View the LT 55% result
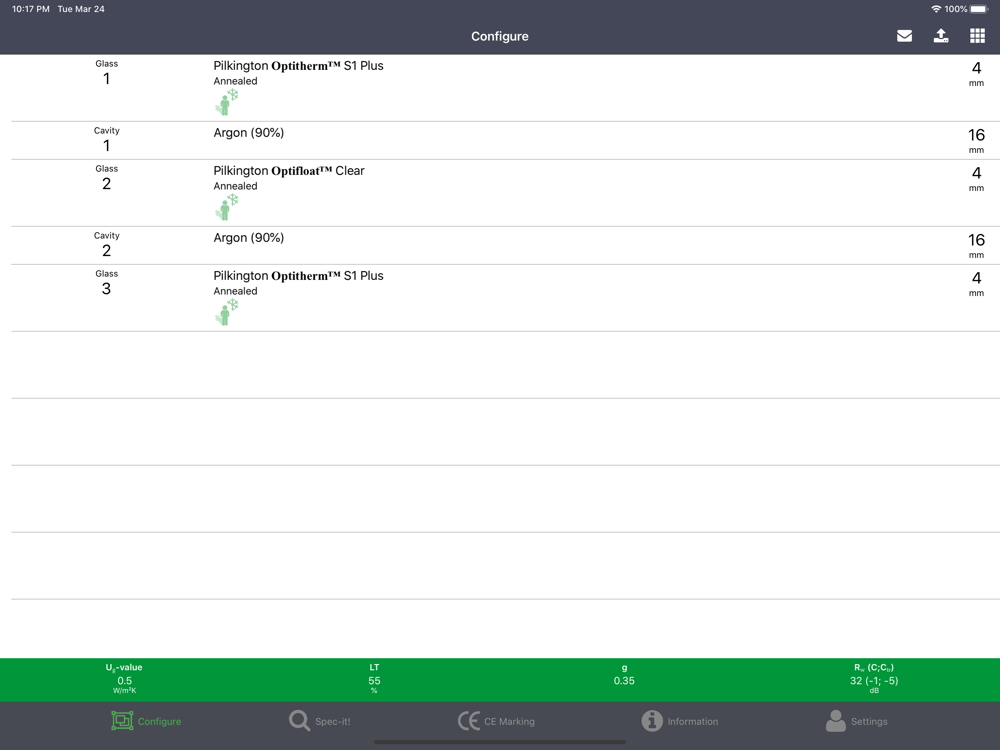1000x750 pixels. point(374,680)
